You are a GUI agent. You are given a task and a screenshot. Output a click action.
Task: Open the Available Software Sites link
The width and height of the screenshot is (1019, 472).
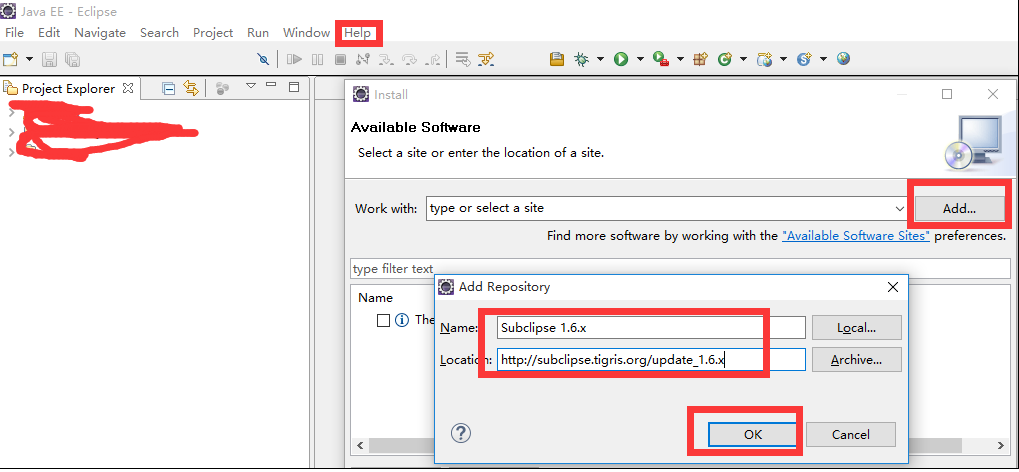pyautogui.click(x=856, y=236)
